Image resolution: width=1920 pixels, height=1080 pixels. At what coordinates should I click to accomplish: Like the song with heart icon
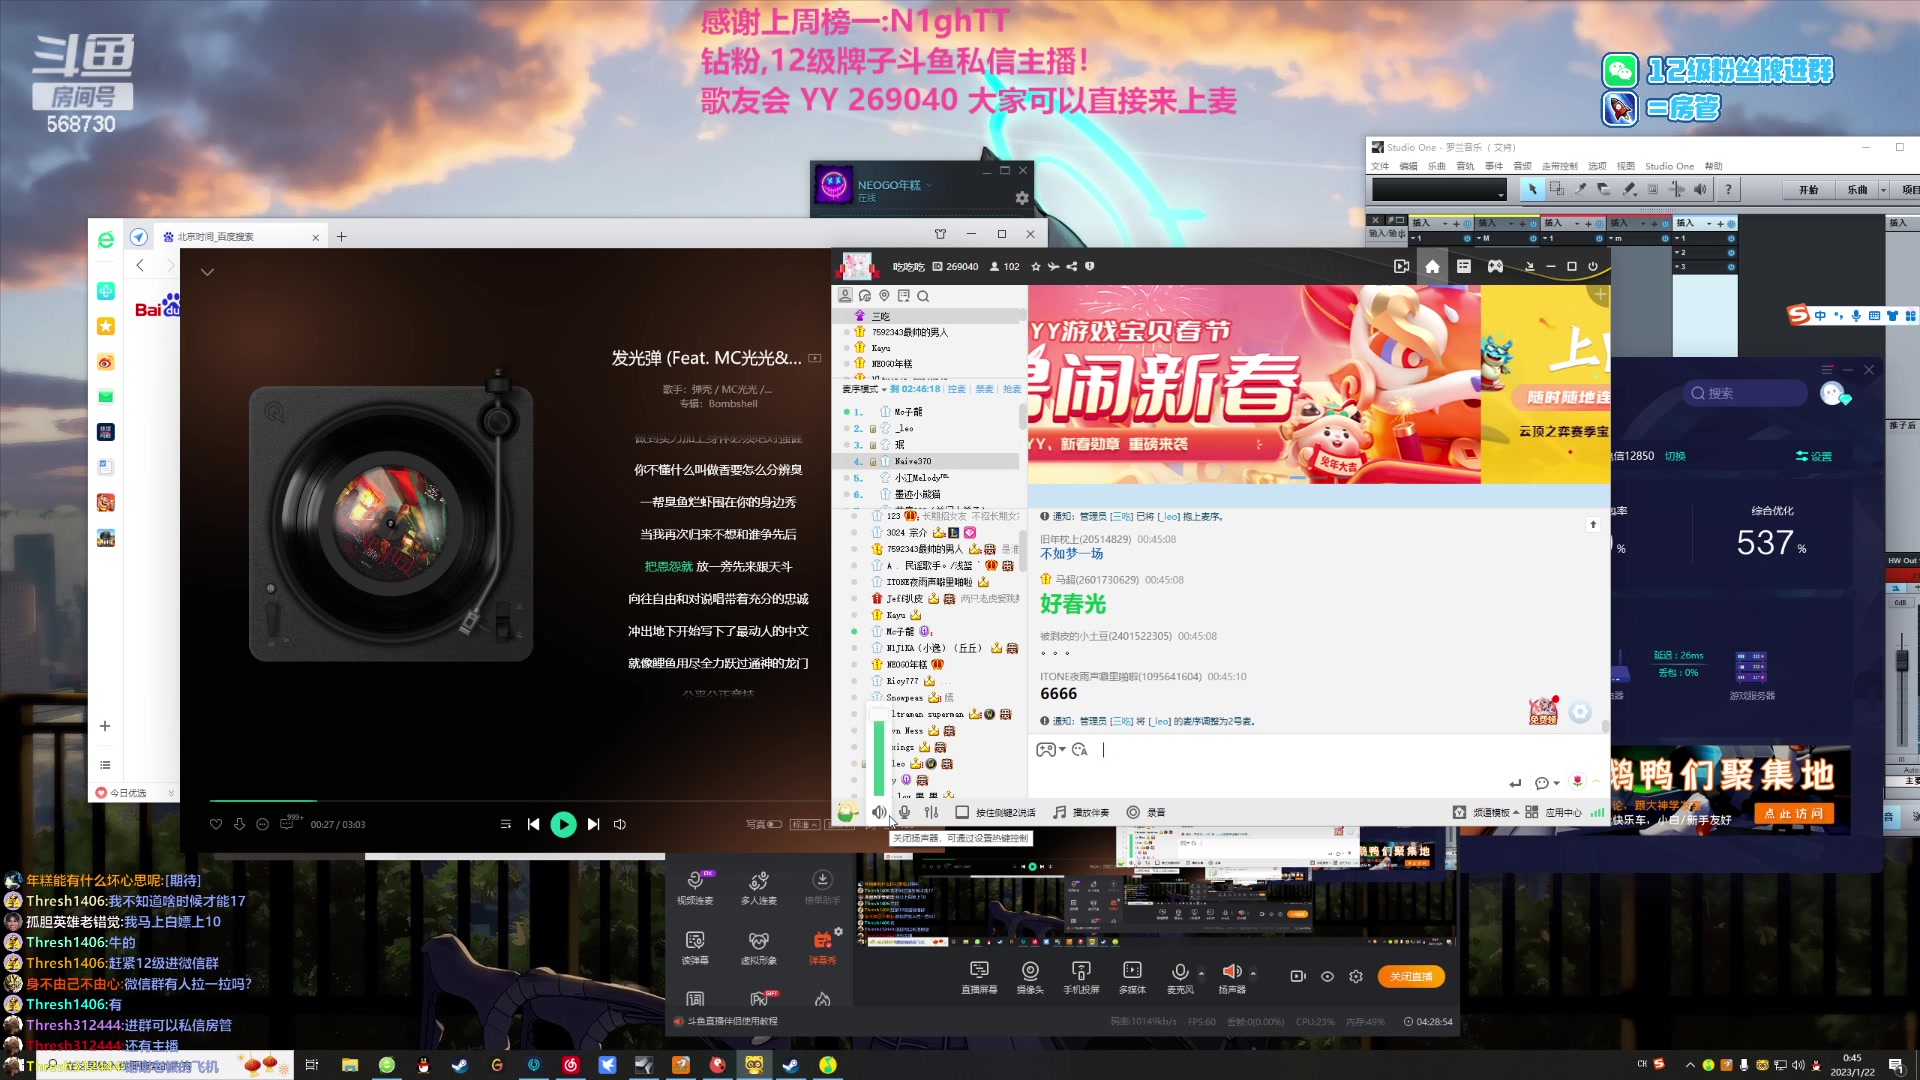pos(215,824)
